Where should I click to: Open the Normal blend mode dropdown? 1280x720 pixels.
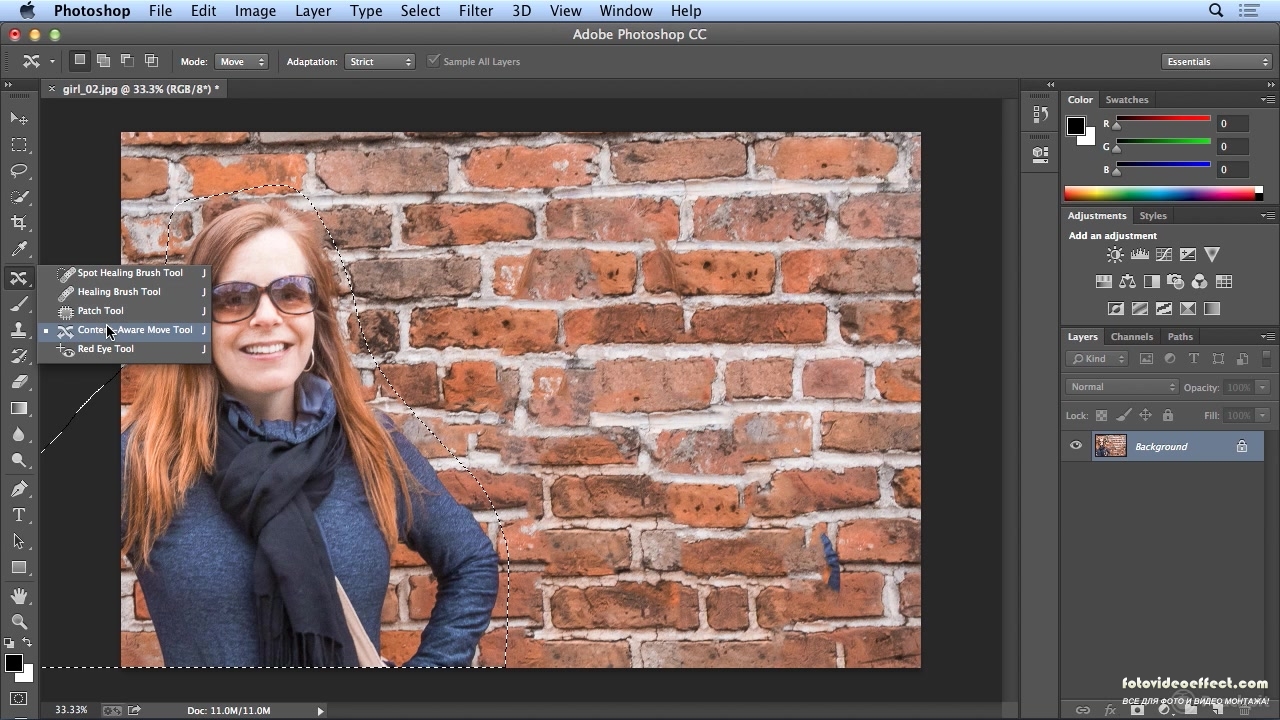(1122, 387)
